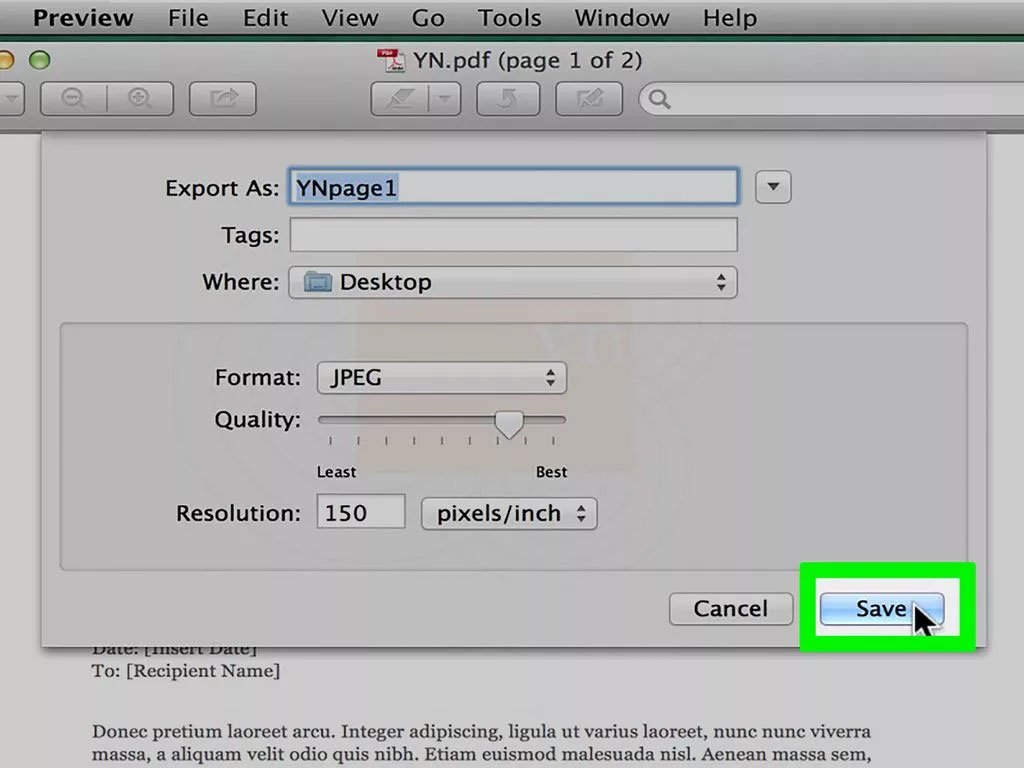The height and width of the screenshot is (768, 1024).
Task: Click the Share toolbar icon
Action: 223,99
